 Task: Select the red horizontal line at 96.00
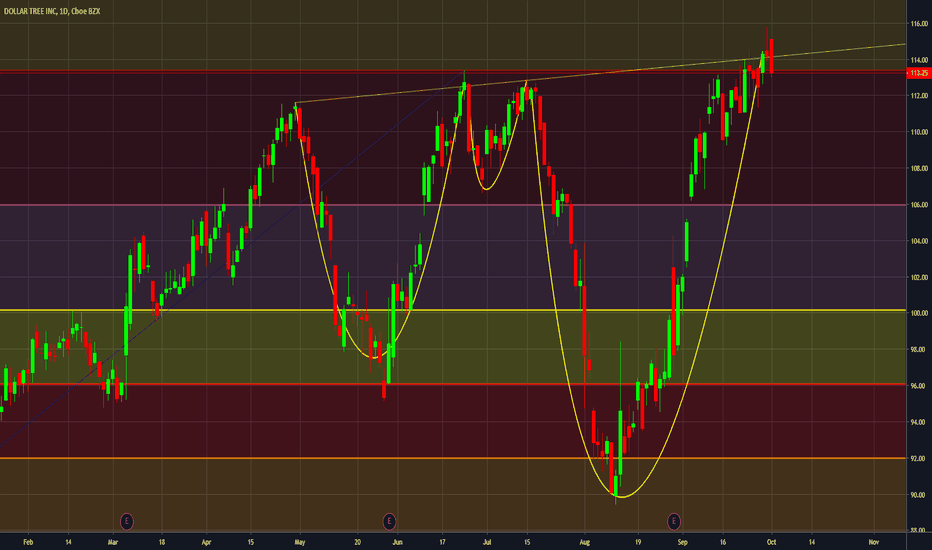453,385
